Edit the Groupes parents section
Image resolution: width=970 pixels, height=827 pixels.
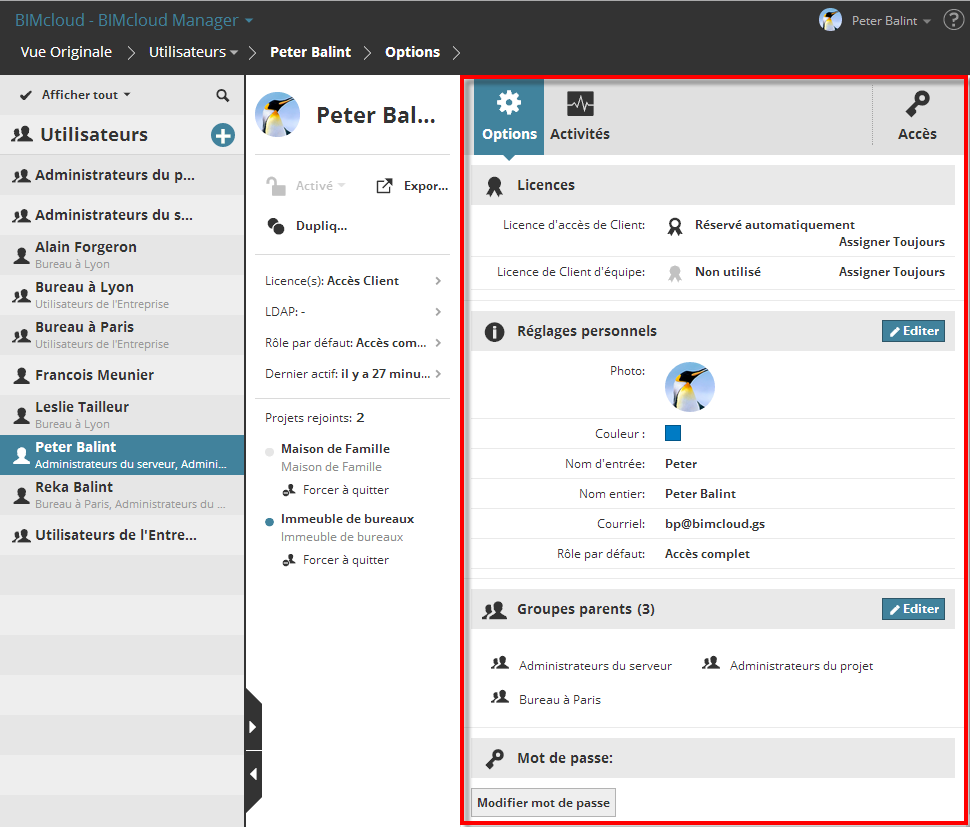coord(913,609)
